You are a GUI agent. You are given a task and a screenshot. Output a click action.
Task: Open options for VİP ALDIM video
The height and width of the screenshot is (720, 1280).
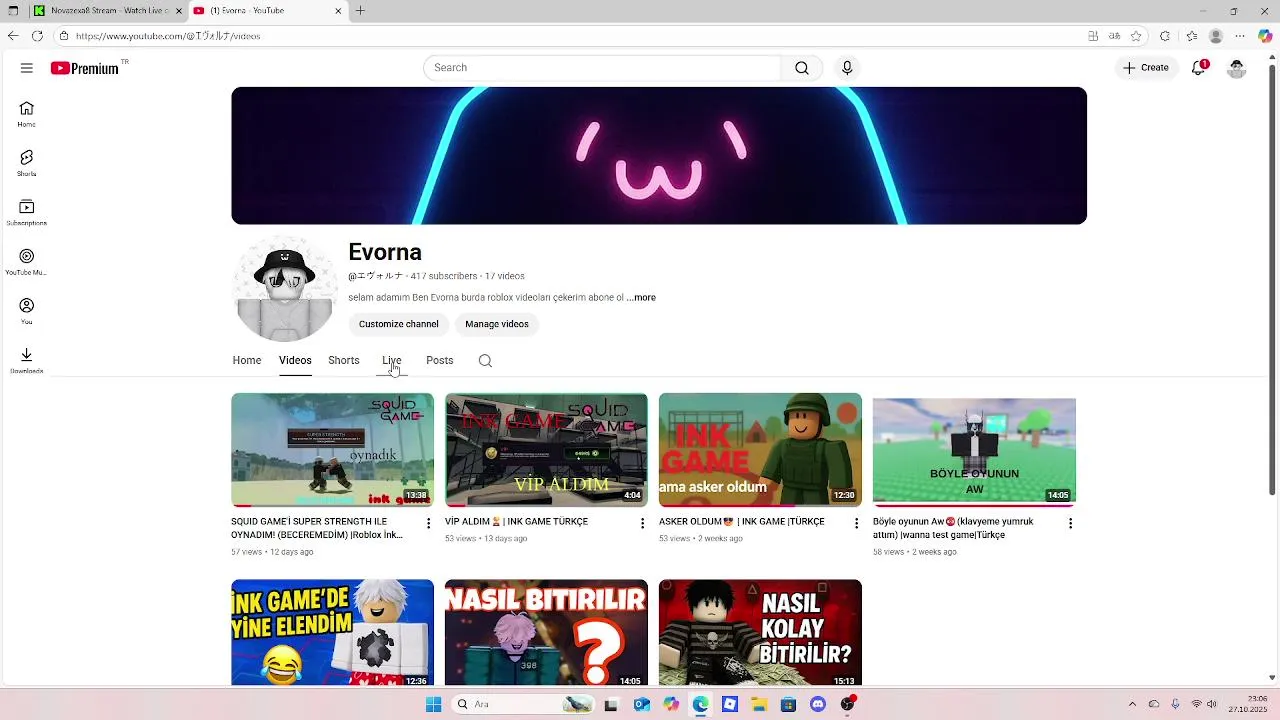click(643, 523)
